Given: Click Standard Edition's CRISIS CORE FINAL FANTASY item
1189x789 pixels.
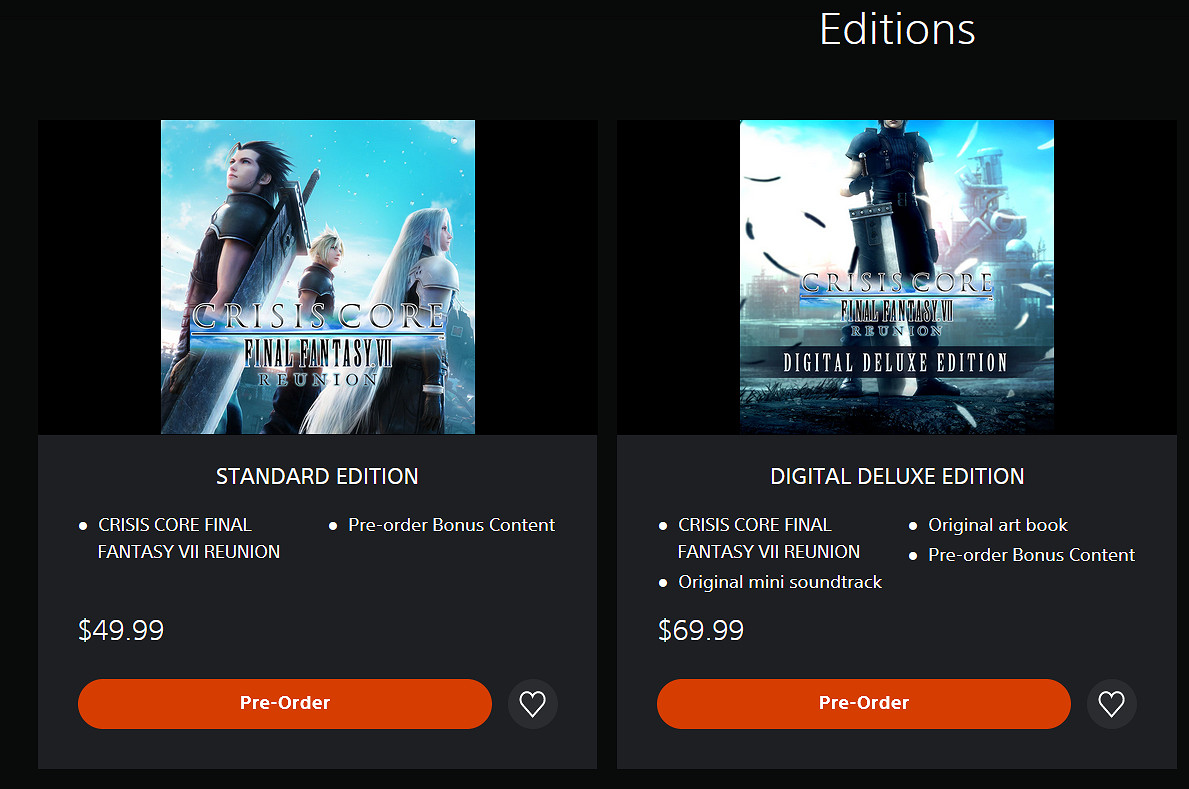Looking at the screenshot, I should pyautogui.click(x=188, y=538).
